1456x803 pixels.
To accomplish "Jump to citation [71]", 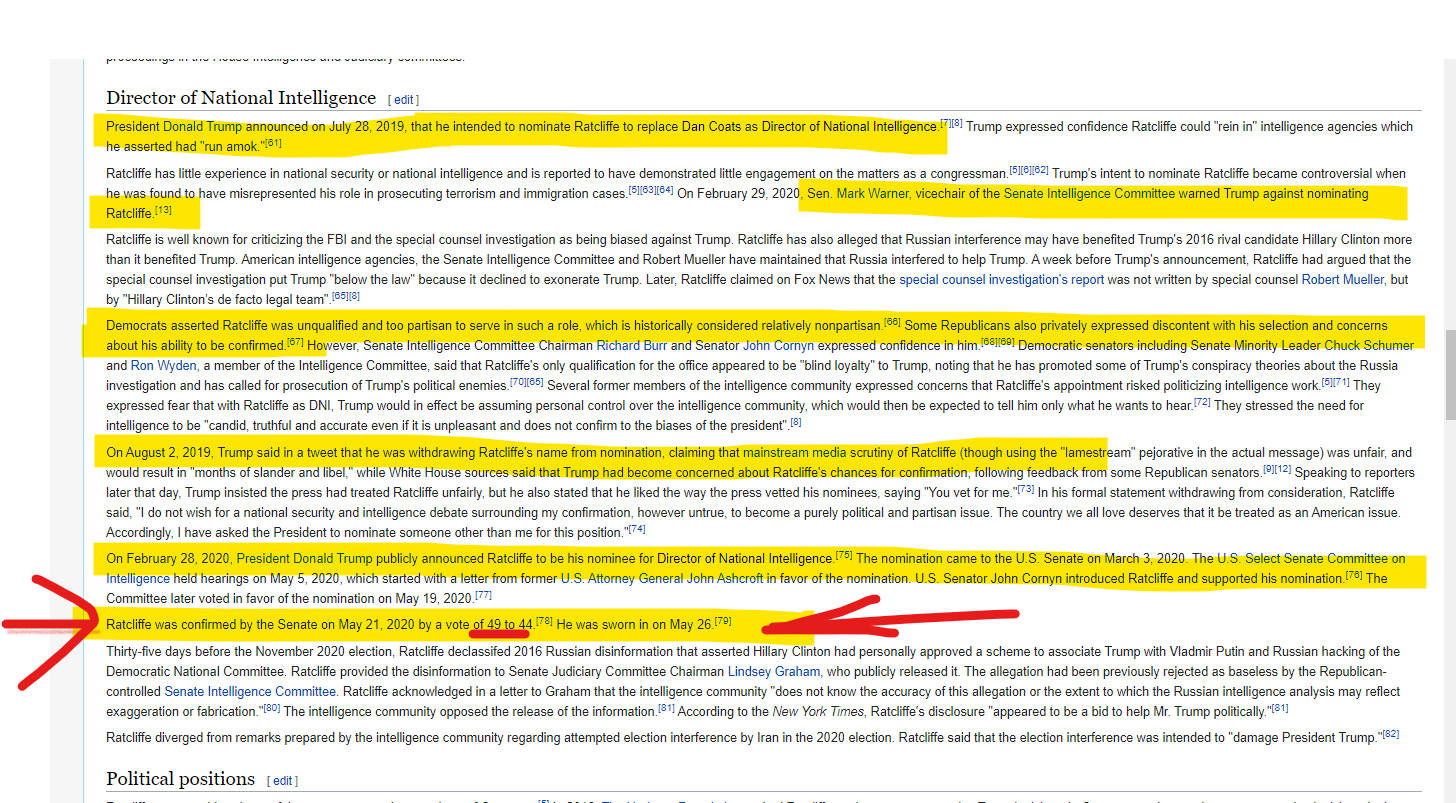I will (x=1342, y=382).
